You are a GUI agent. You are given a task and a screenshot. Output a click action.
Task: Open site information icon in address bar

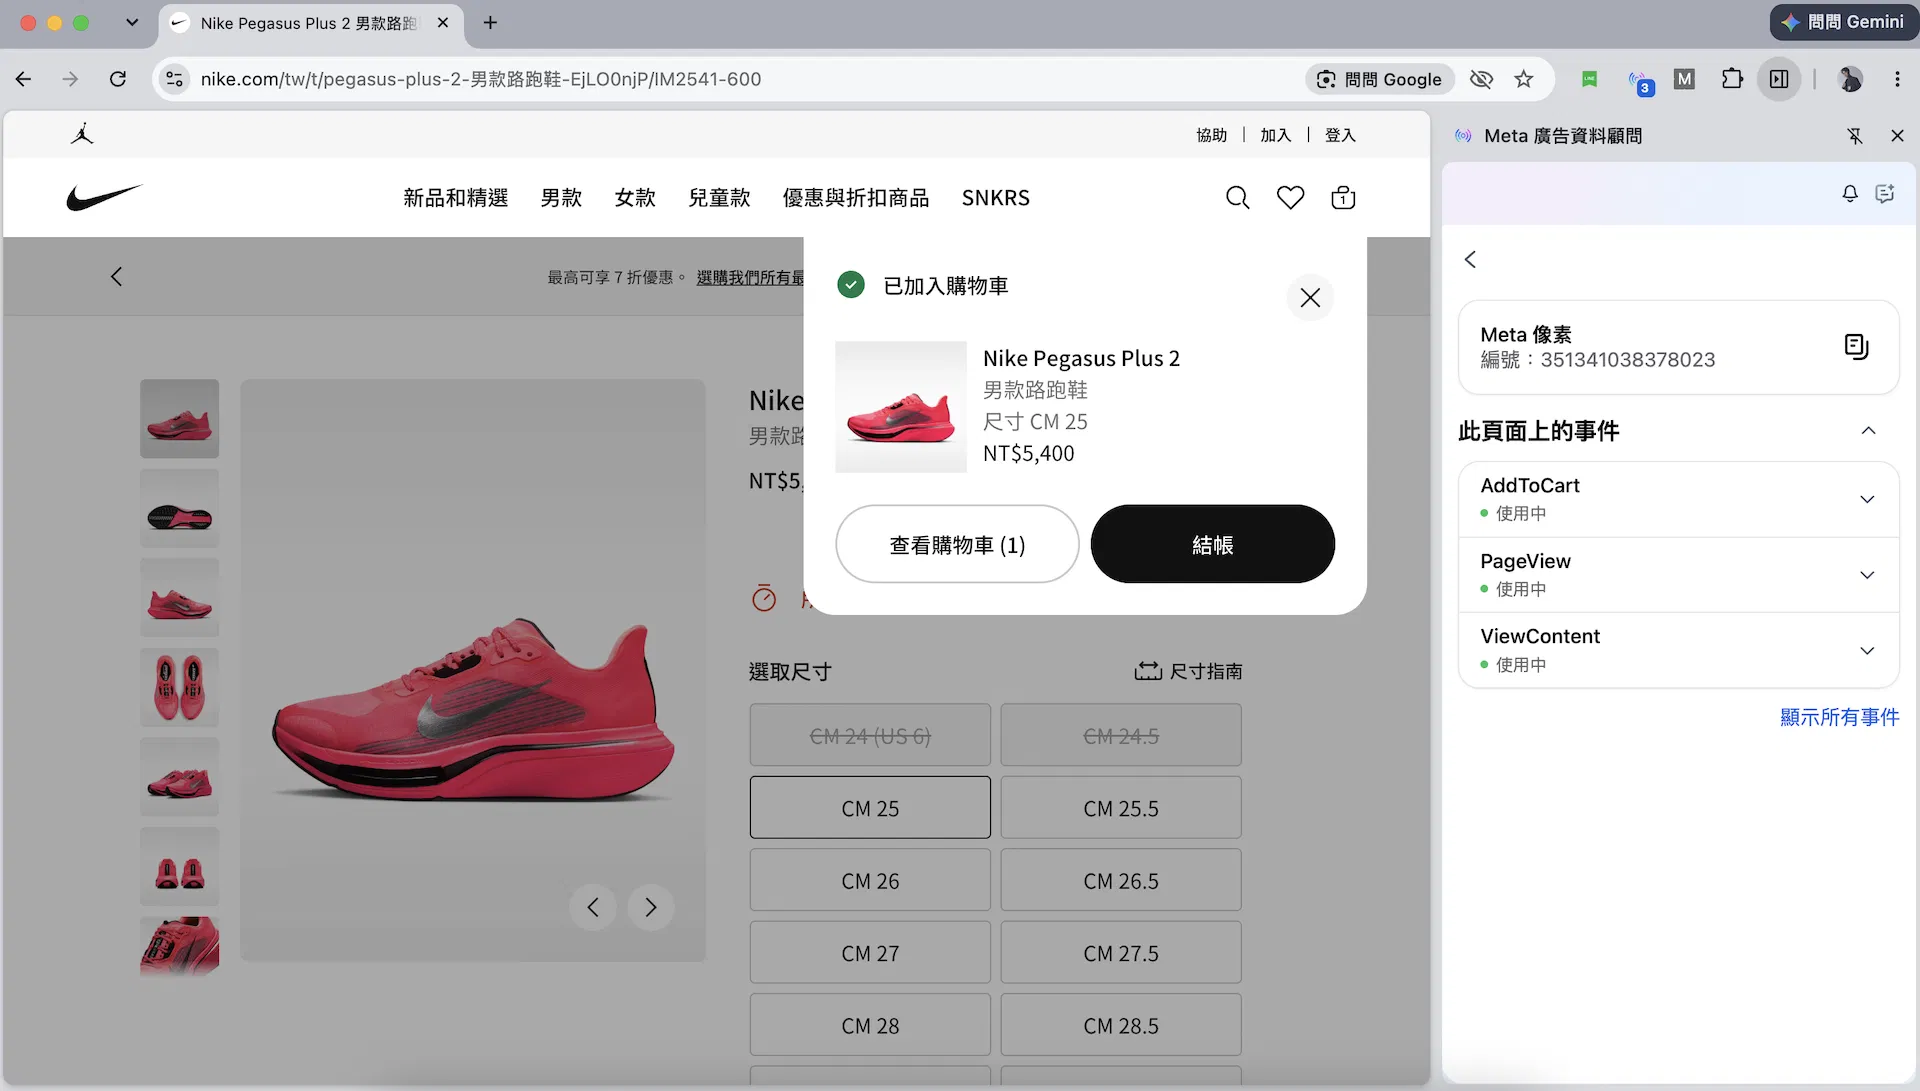174,79
